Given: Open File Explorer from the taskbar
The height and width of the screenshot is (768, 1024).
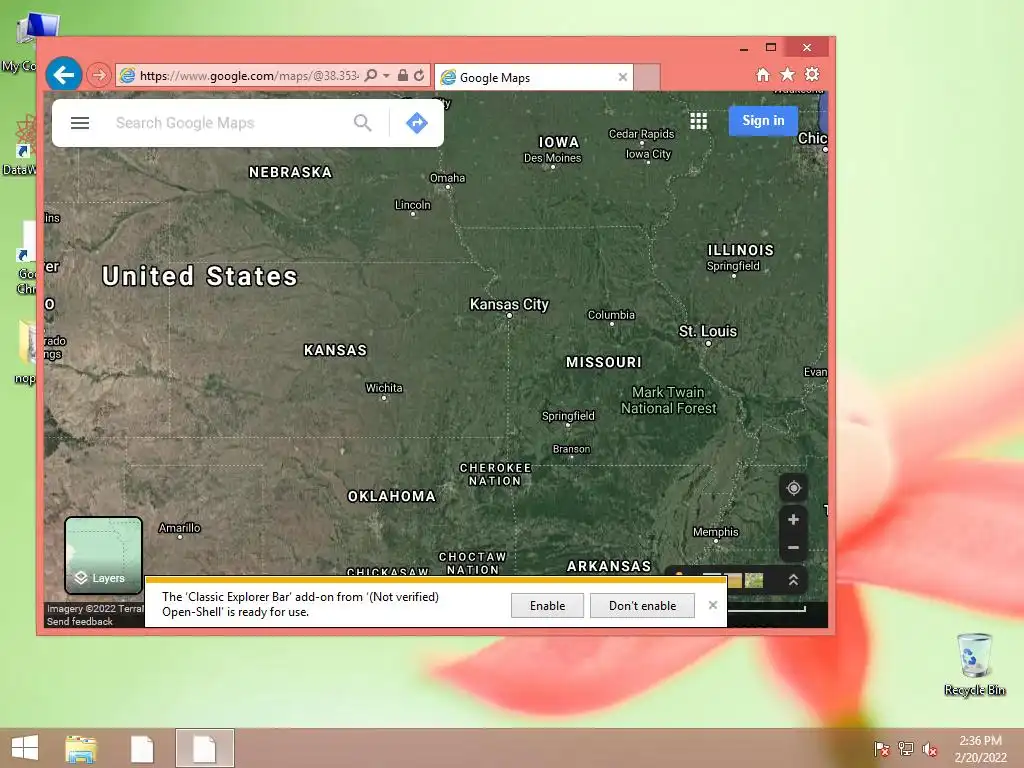Looking at the screenshot, I should (x=81, y=748).
